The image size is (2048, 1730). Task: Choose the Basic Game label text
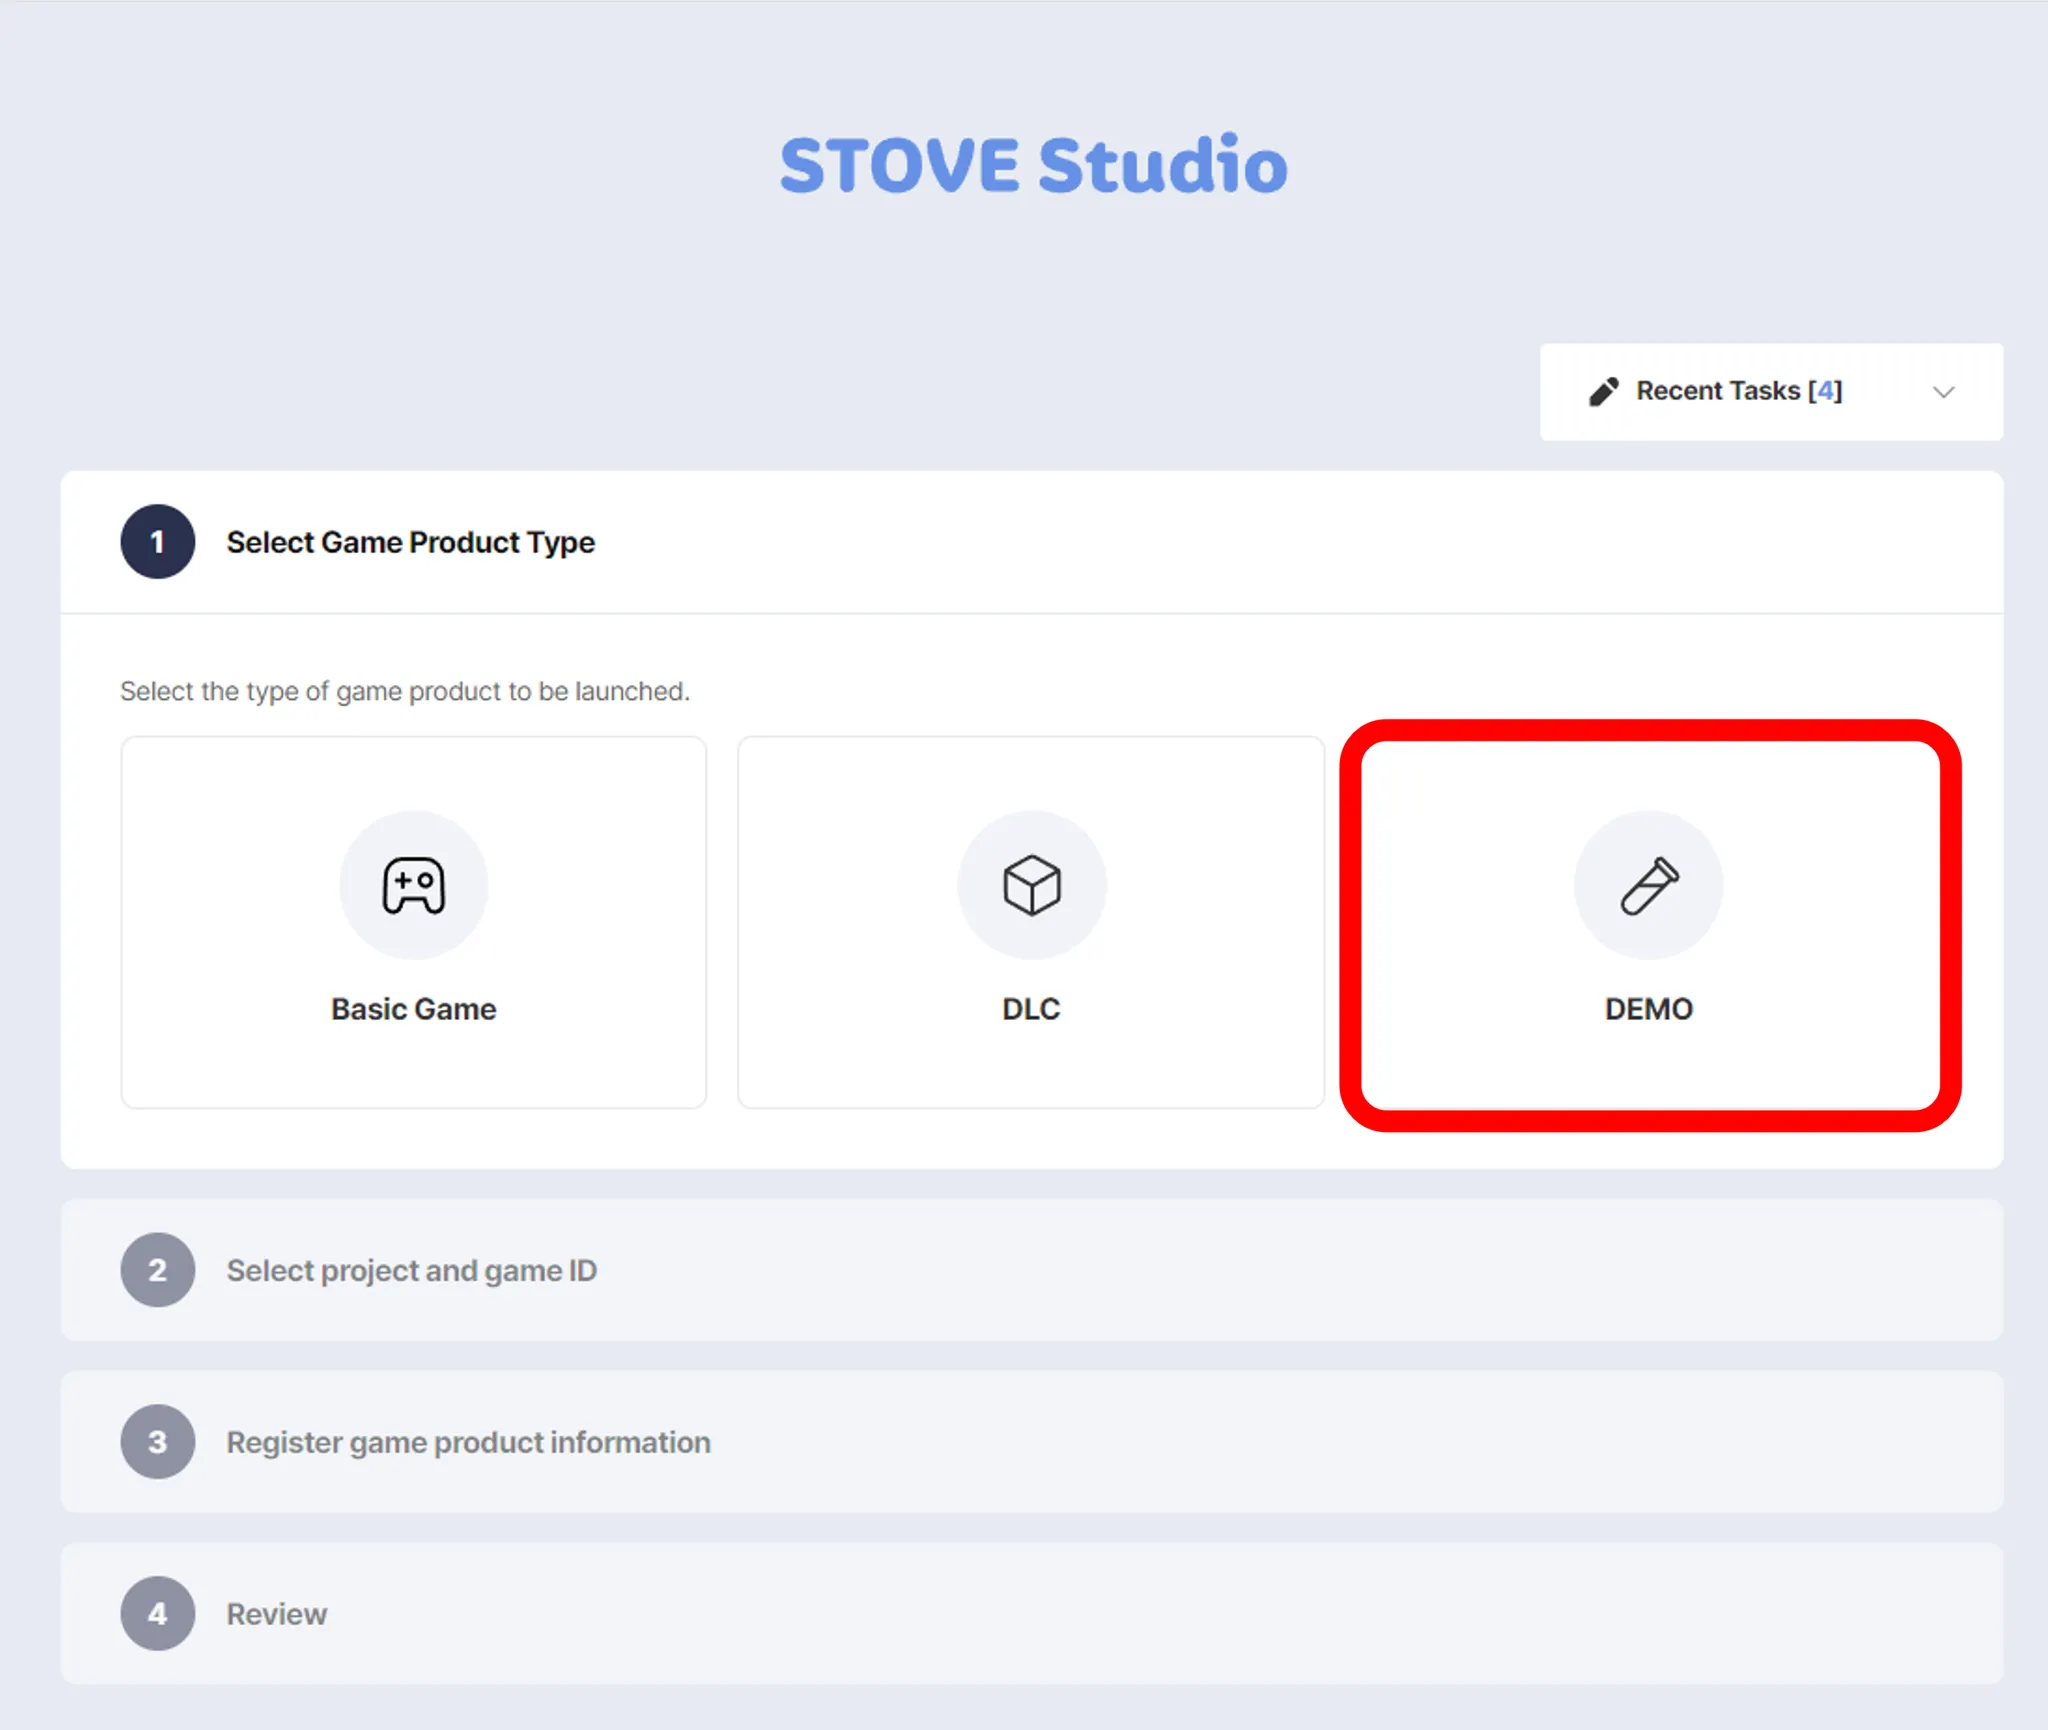click(413, 1009)
